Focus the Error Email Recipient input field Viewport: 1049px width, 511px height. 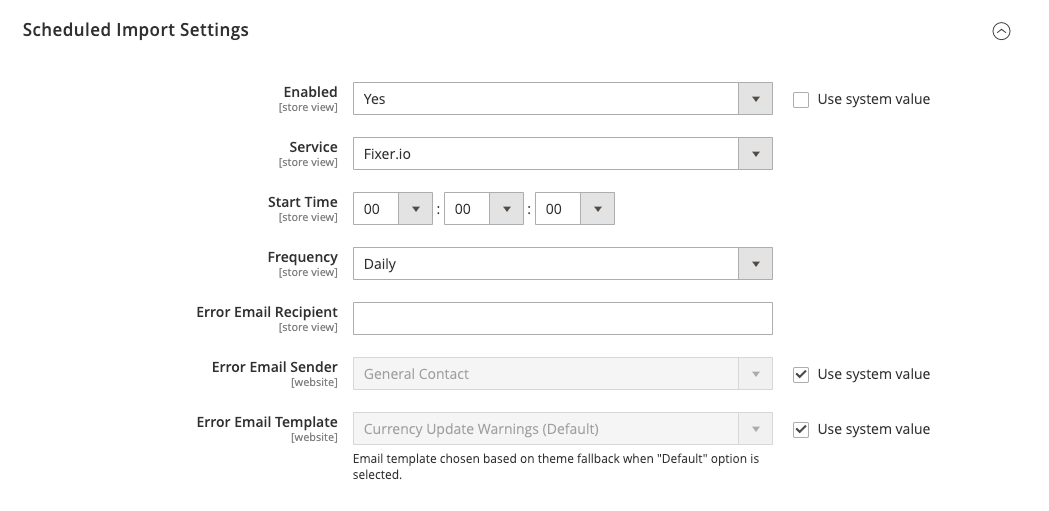tap(563, 318)
